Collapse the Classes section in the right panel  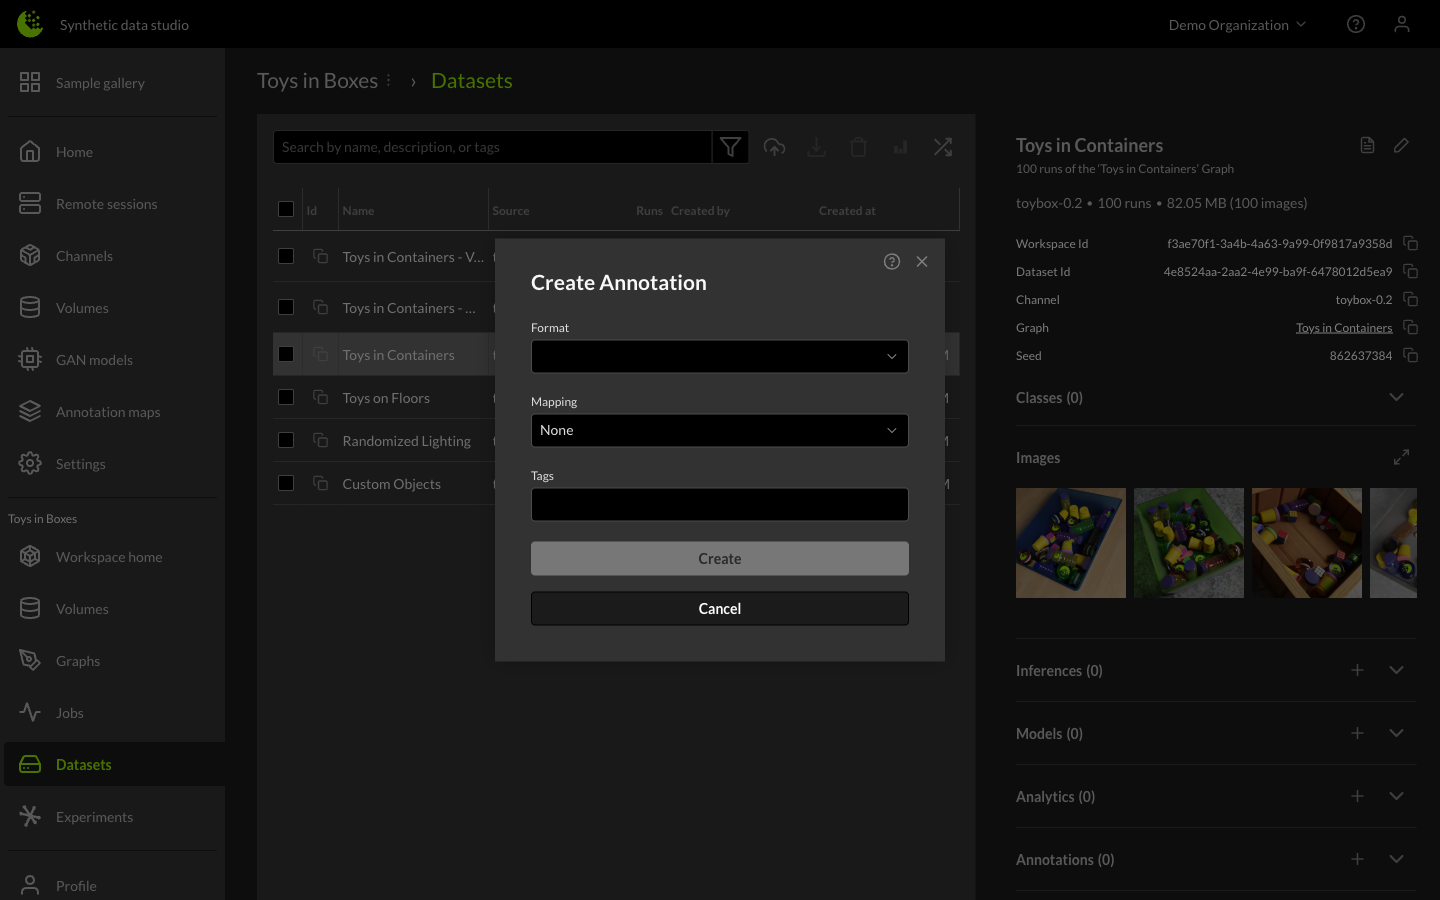pyautogui.click(x=1397, y=397)
